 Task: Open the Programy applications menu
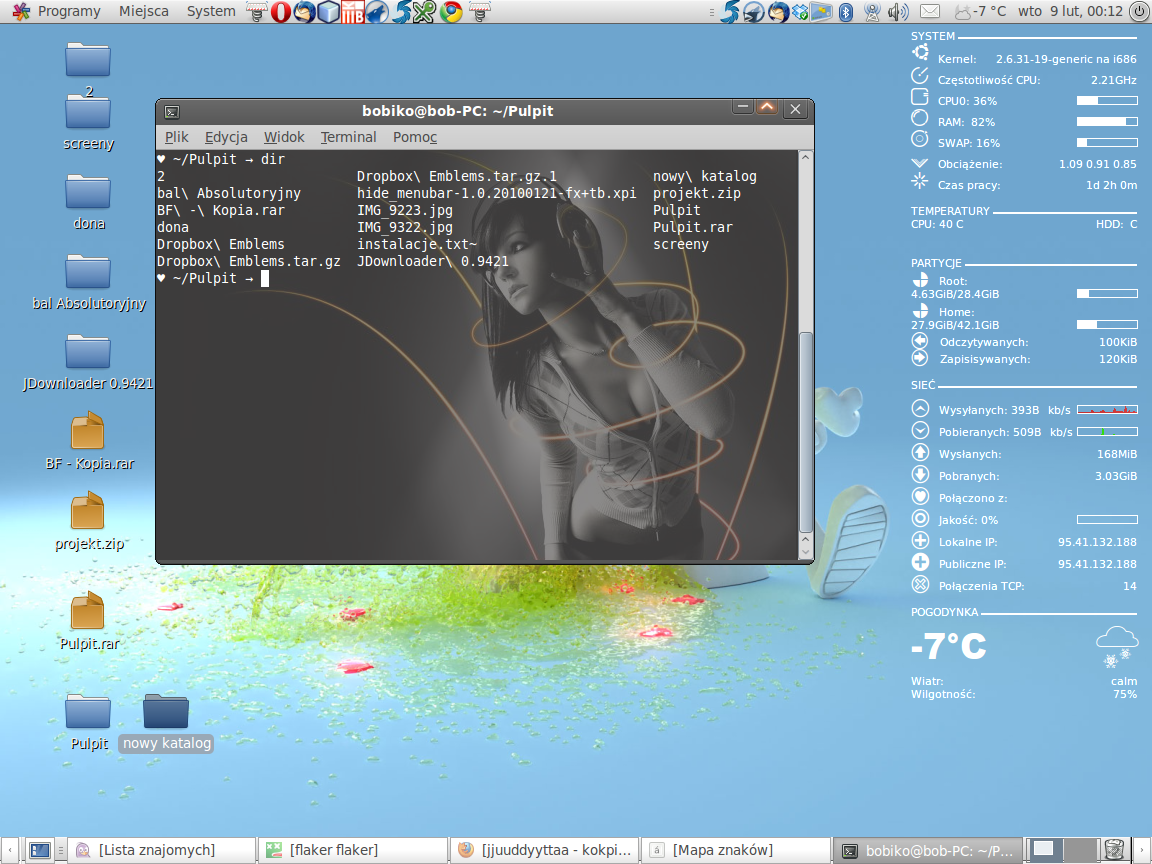(57, 12)
